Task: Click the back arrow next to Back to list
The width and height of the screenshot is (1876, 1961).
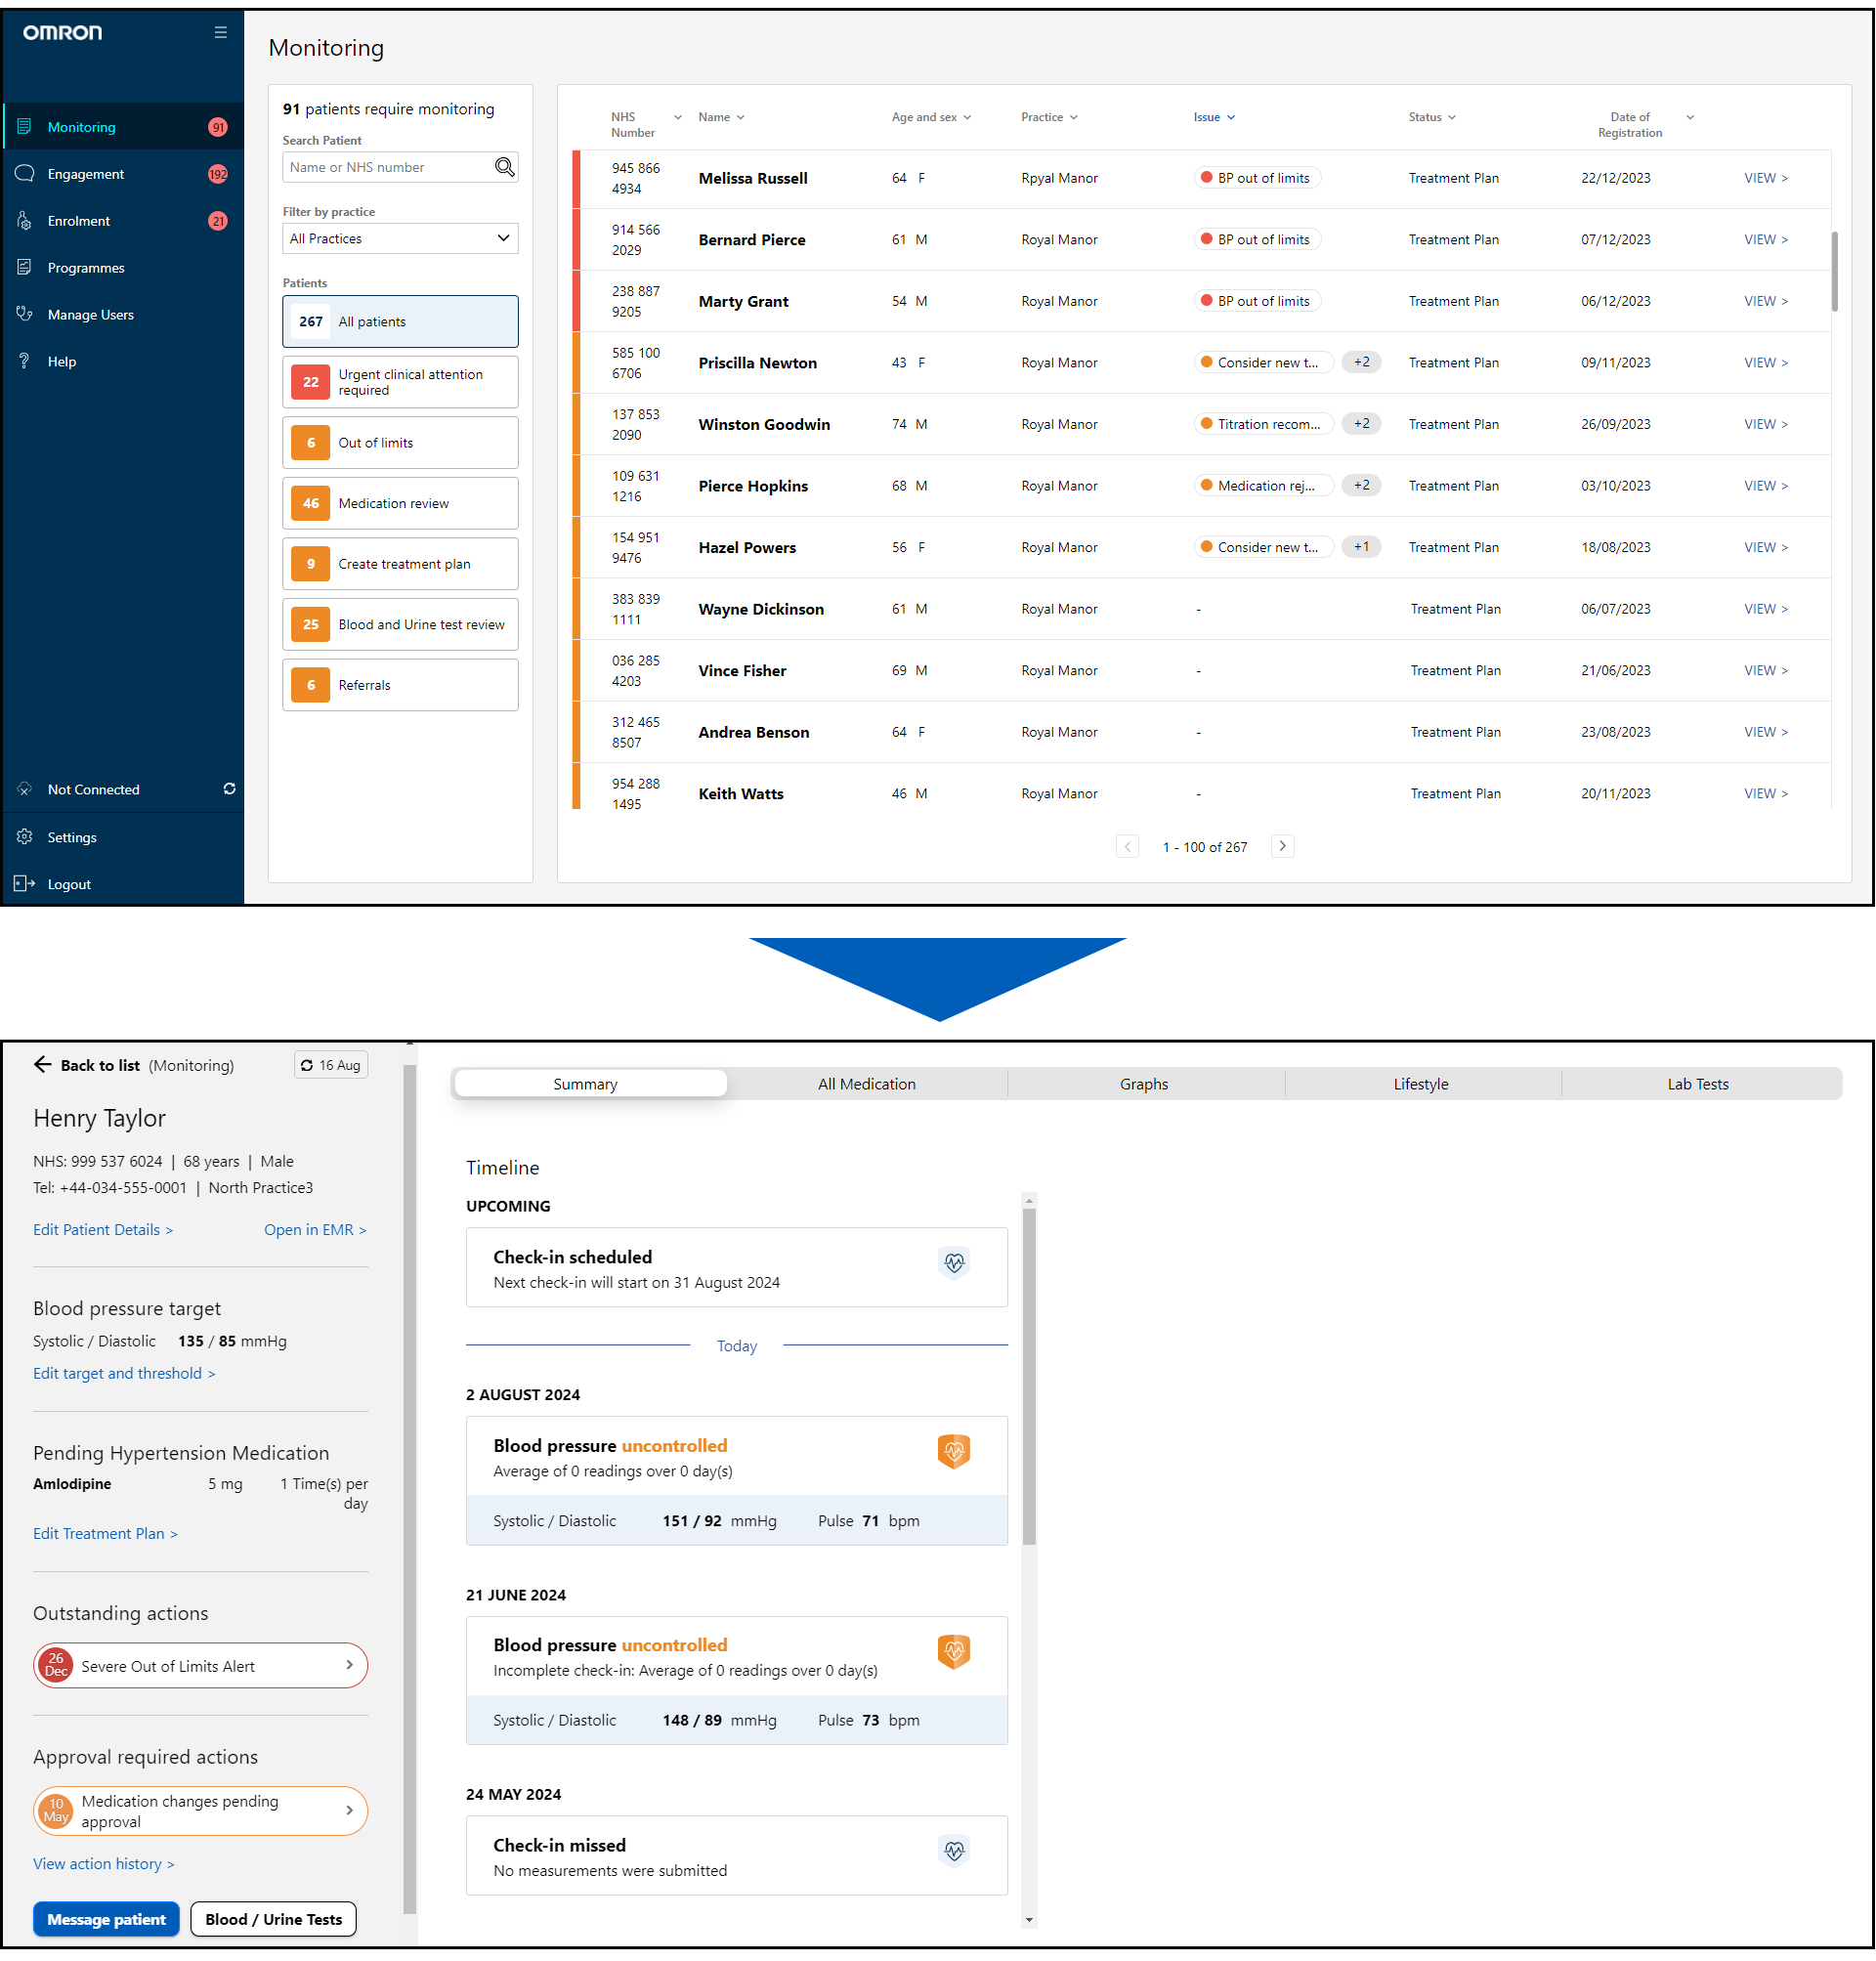Action: tap(42, 1065)
